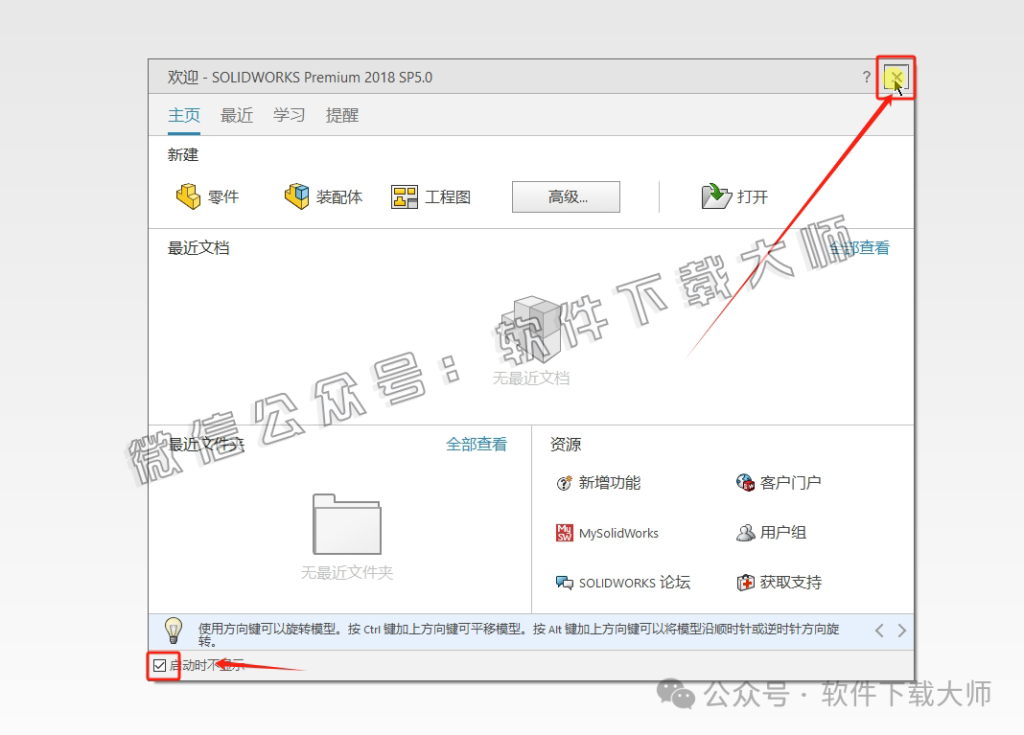Image resolution: width=1024 pixels, height=735 pixels.
Task: Click 全部查看 next to 最近文档
Action: point(858,247)
